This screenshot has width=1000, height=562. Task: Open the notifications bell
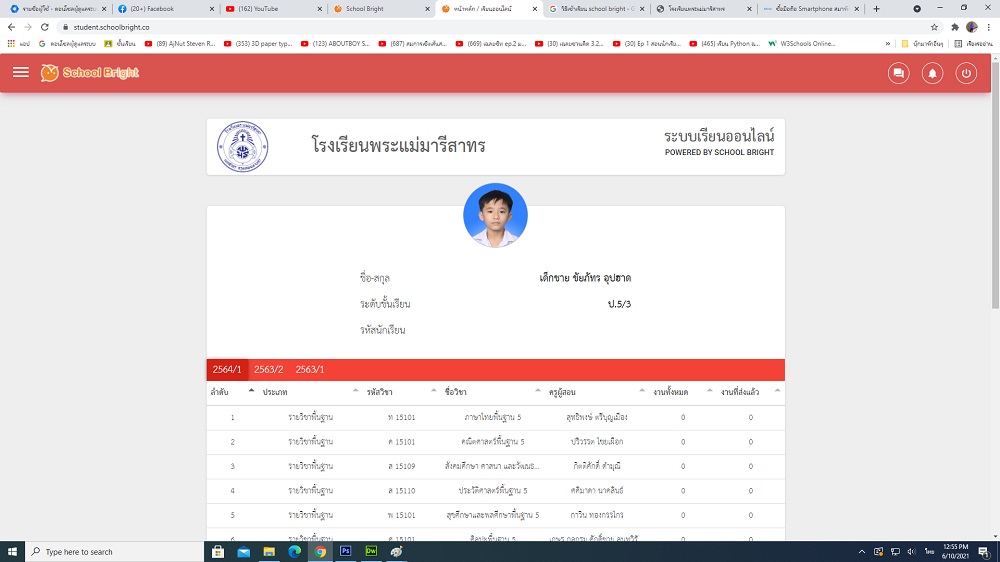point(932,73)
